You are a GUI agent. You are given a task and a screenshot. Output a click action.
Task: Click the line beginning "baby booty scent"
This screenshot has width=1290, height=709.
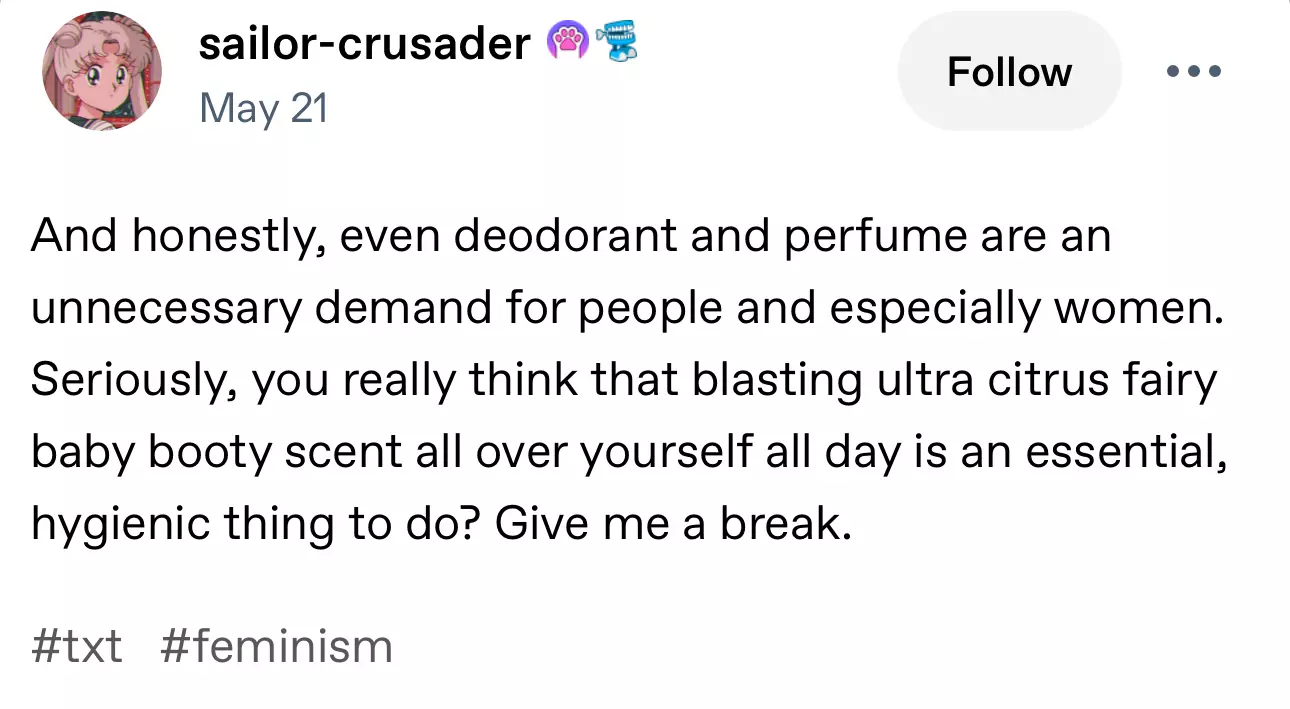(627, 452)
